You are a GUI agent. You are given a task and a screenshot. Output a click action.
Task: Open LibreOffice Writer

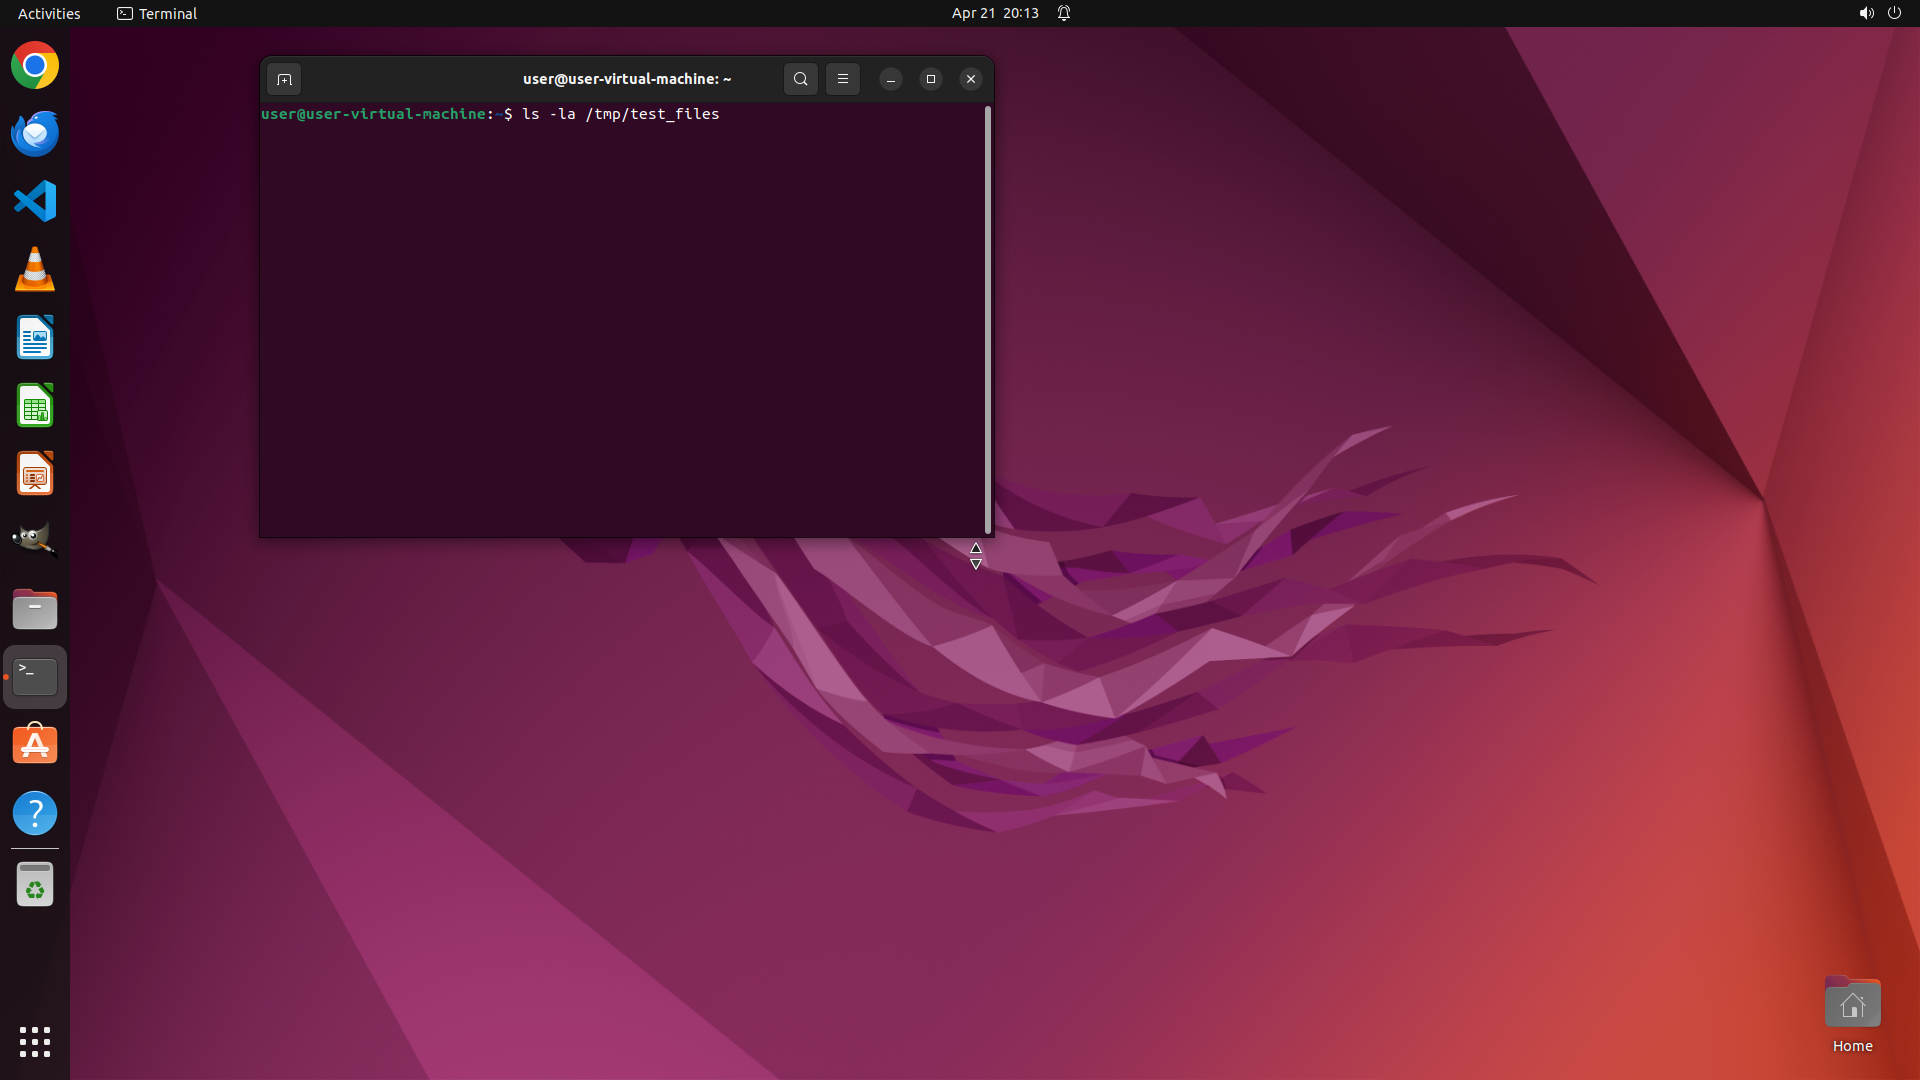[x=35, y=338]
